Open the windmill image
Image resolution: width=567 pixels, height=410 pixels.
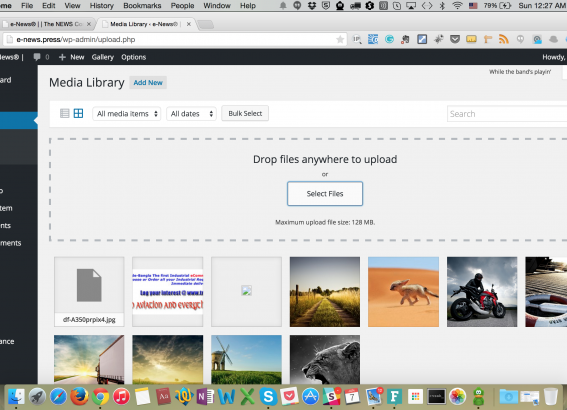tap(246, 359)
